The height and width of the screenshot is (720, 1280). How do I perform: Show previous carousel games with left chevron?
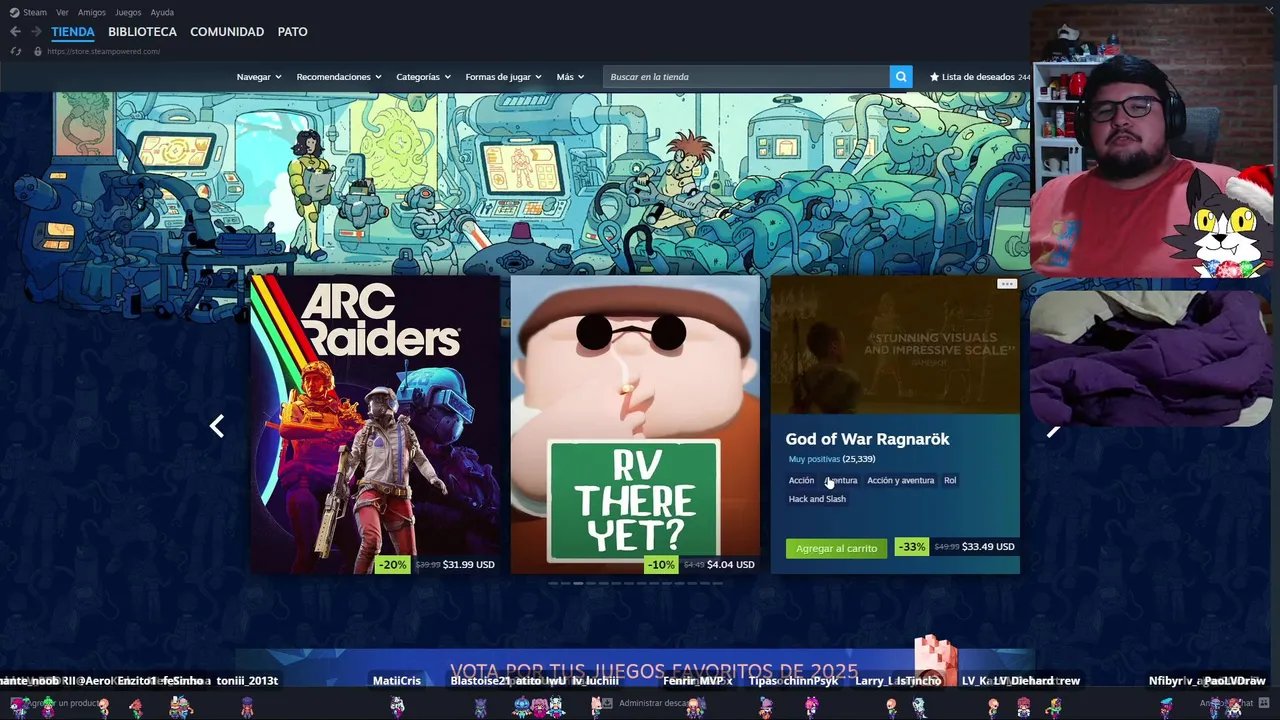(217, 426)
